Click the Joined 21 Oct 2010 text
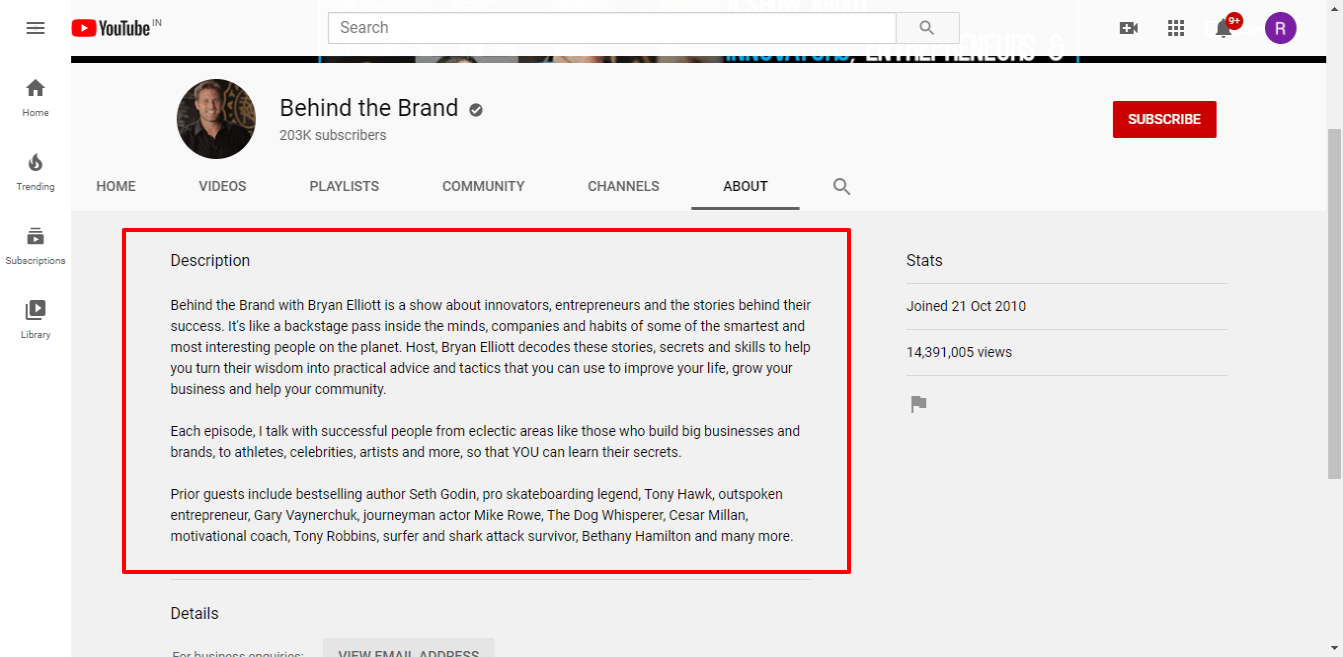 click(966, 306)
